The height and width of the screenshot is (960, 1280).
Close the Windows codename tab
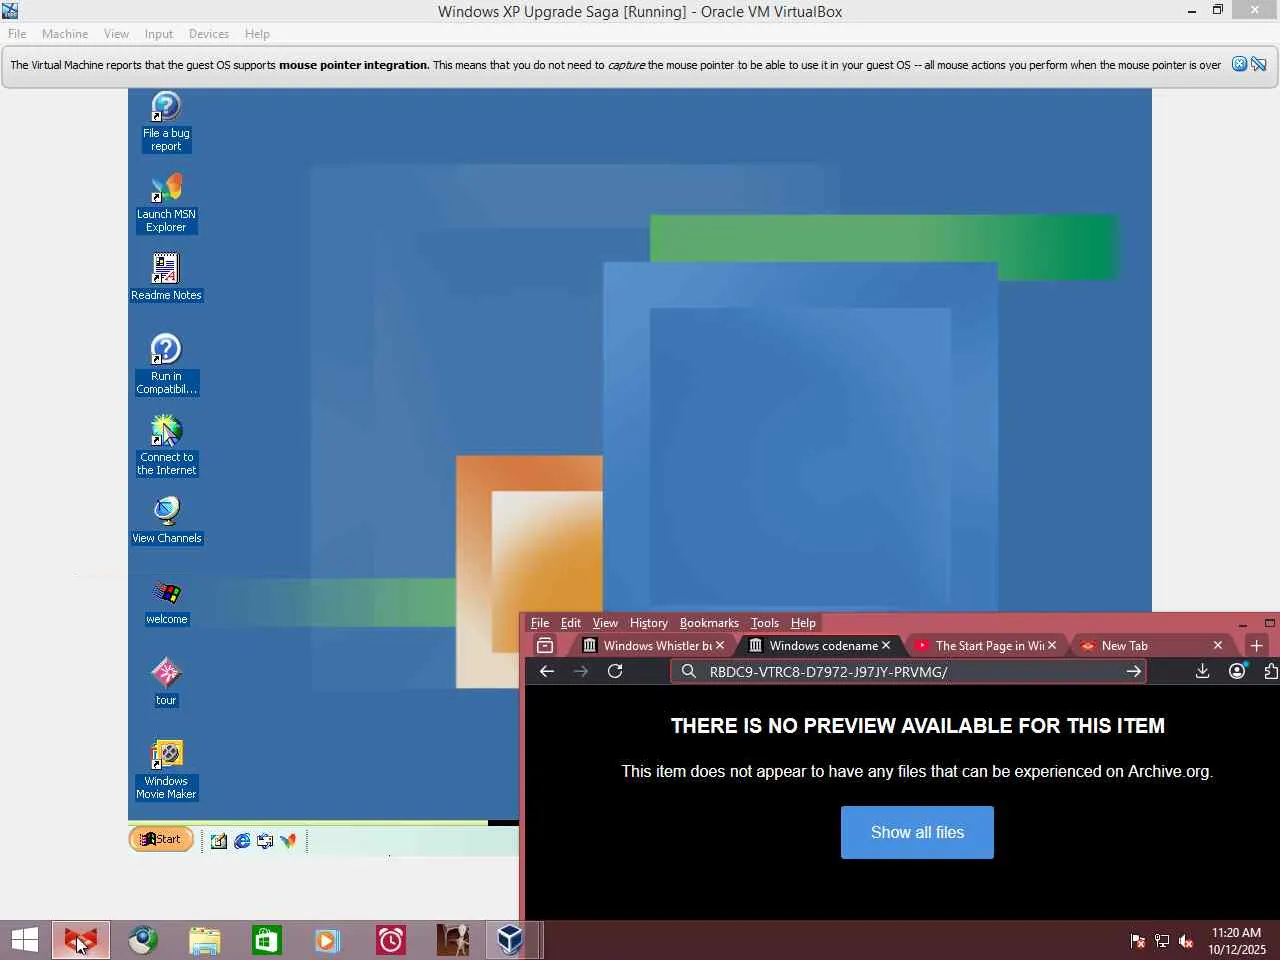pyautogui.click(x=886, y=646)
